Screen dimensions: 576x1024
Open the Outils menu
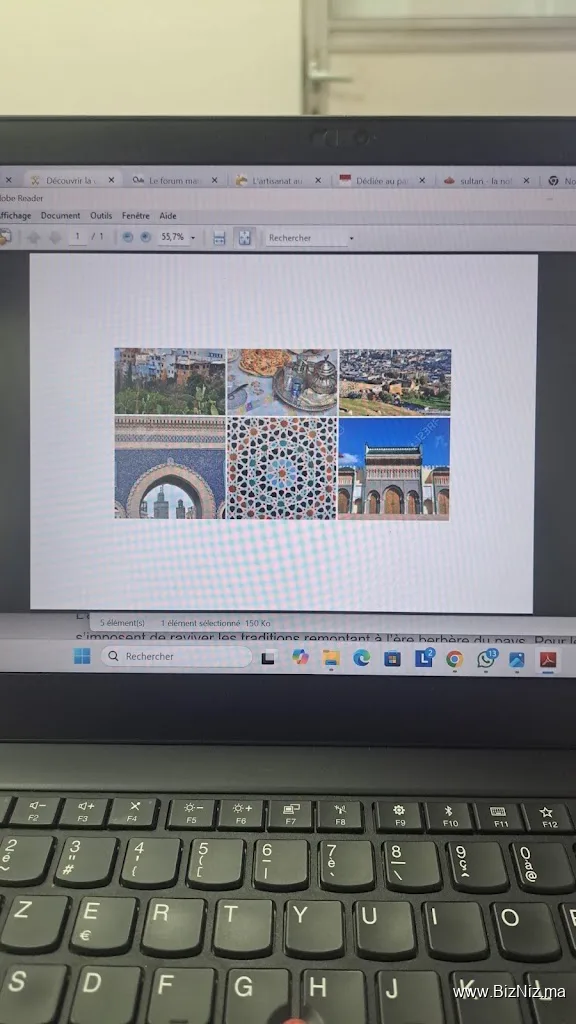coord(101,216)
